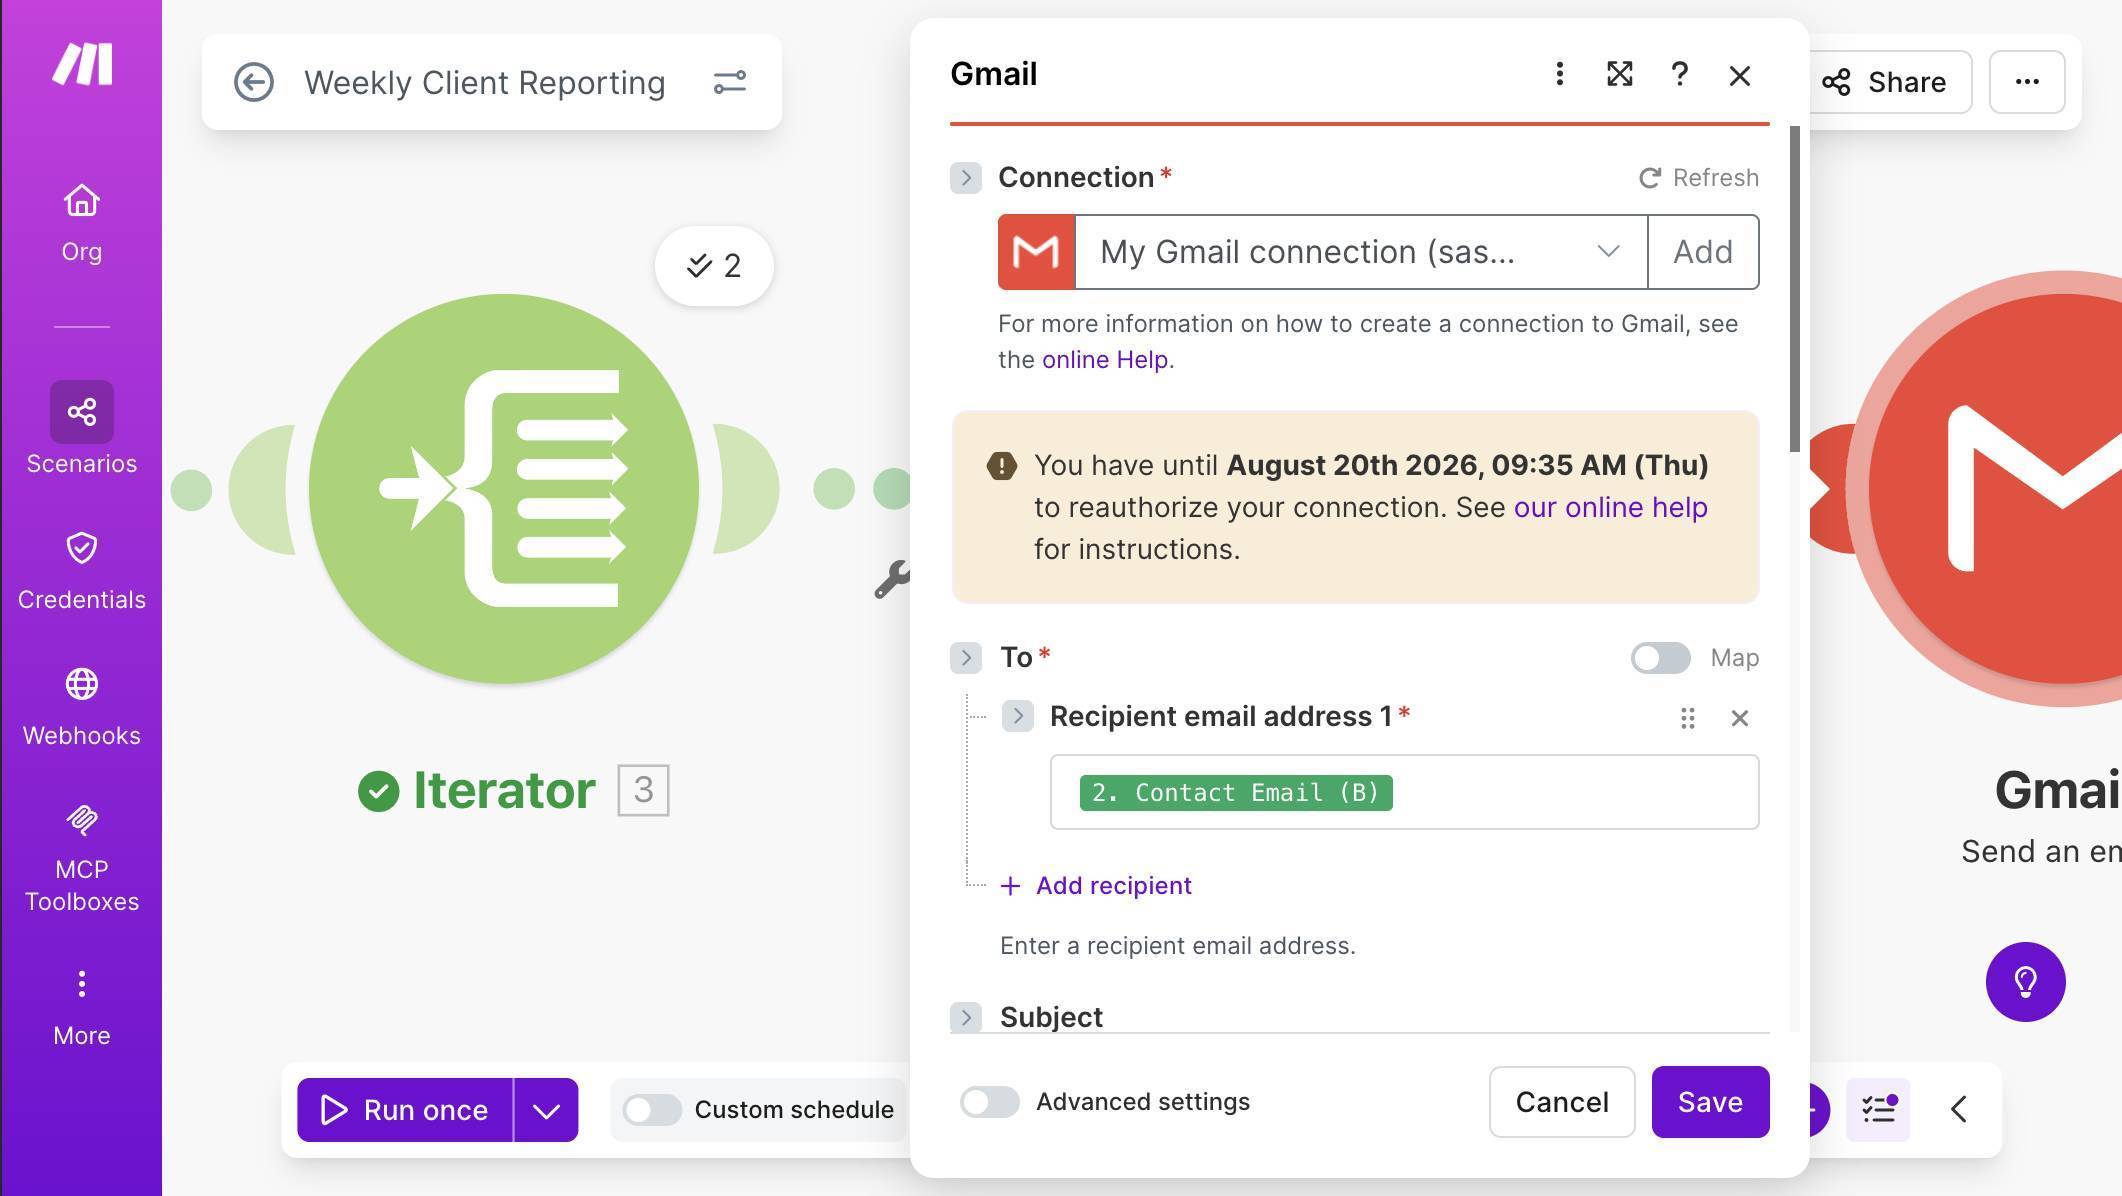Open the More menu in the sidebar
The image size is (2122, 1196).
click(x=81, y=1000)
